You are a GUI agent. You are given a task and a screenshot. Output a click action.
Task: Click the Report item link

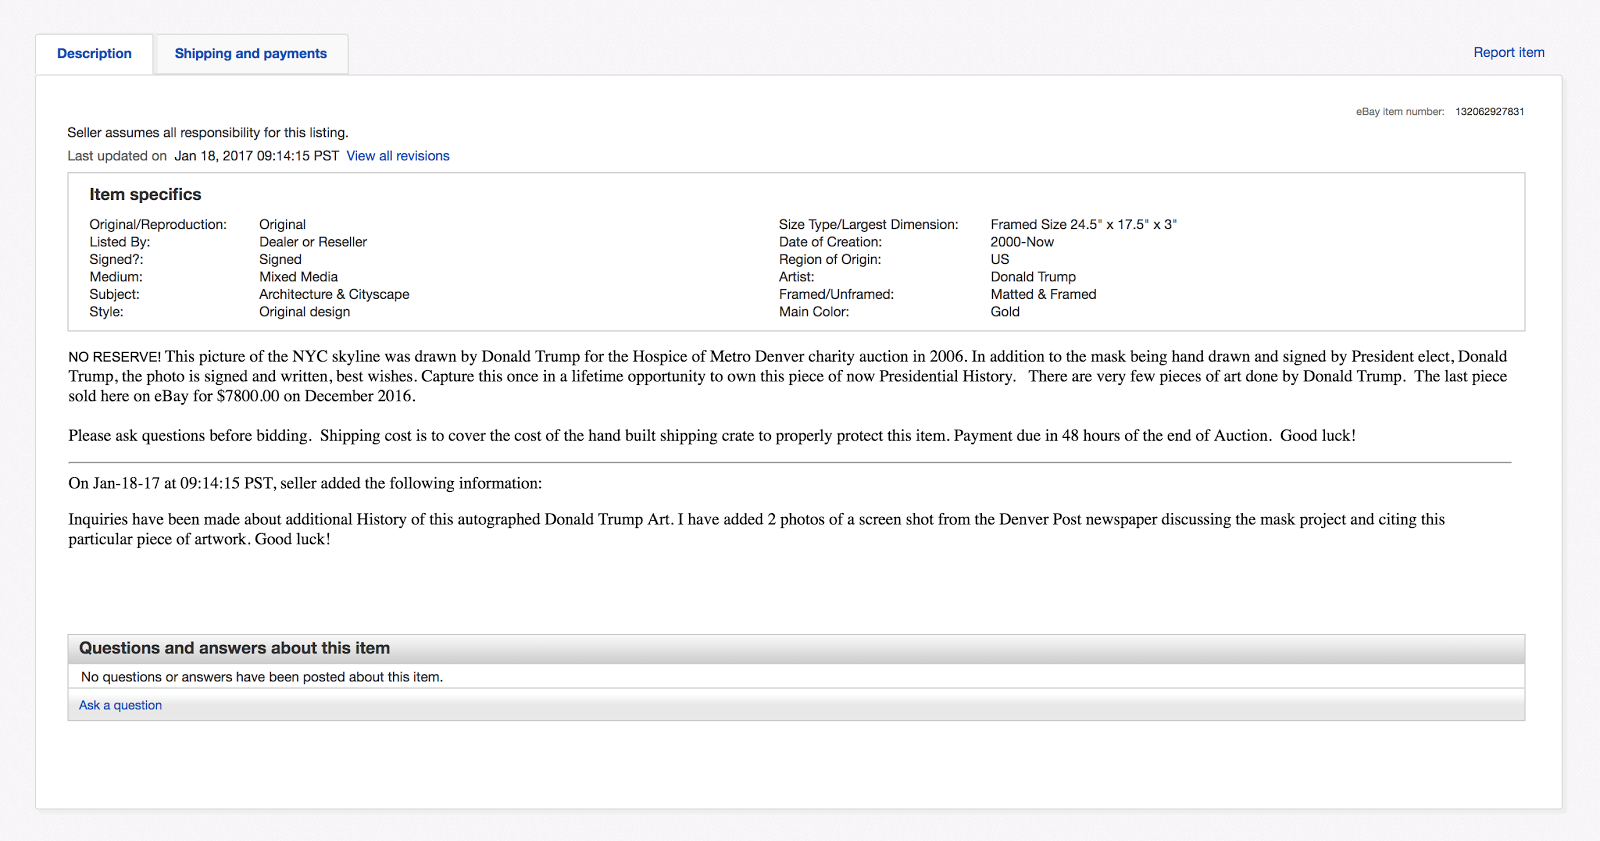[x=1508, y=53]
